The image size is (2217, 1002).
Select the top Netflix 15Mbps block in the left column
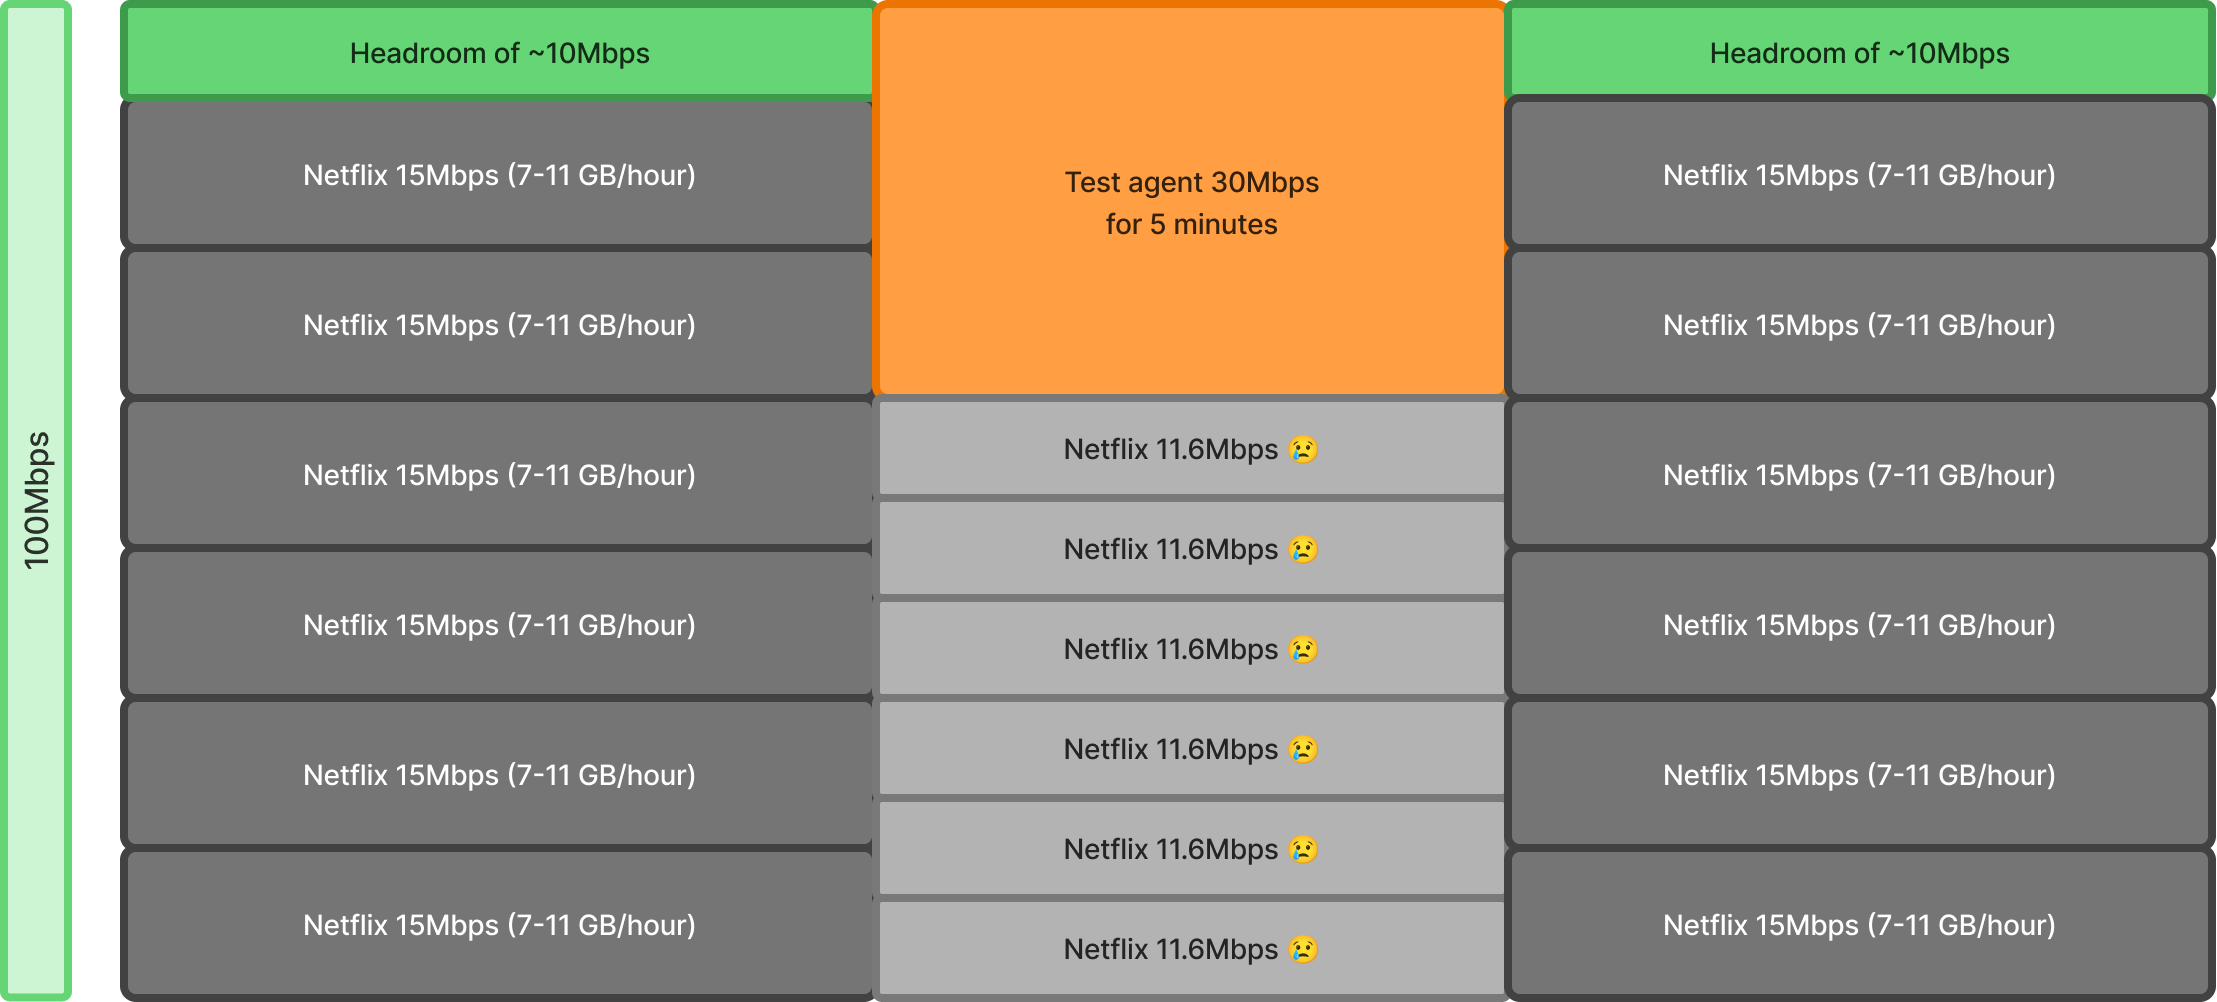tap(498, 175)
